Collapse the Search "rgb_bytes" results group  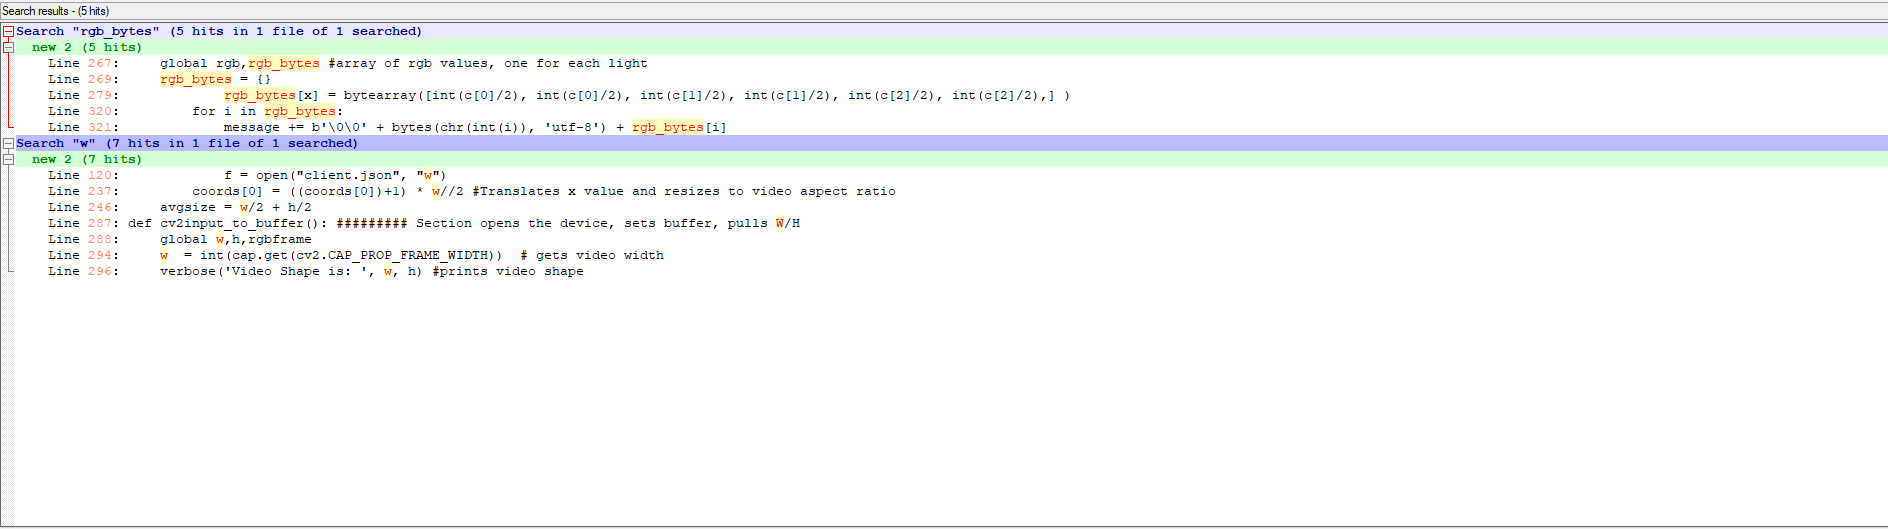click(8, 31)
